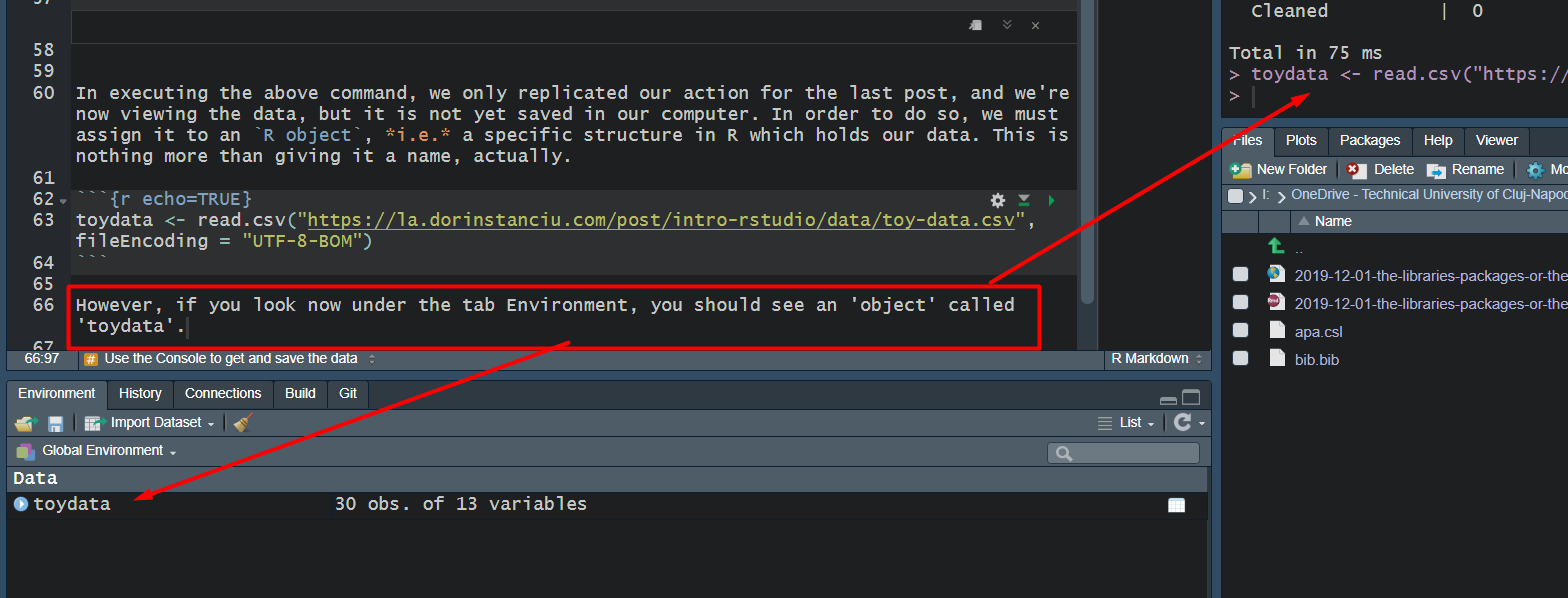Clear chunk output X icon

pyautogui.click(x=1035, y=26)
